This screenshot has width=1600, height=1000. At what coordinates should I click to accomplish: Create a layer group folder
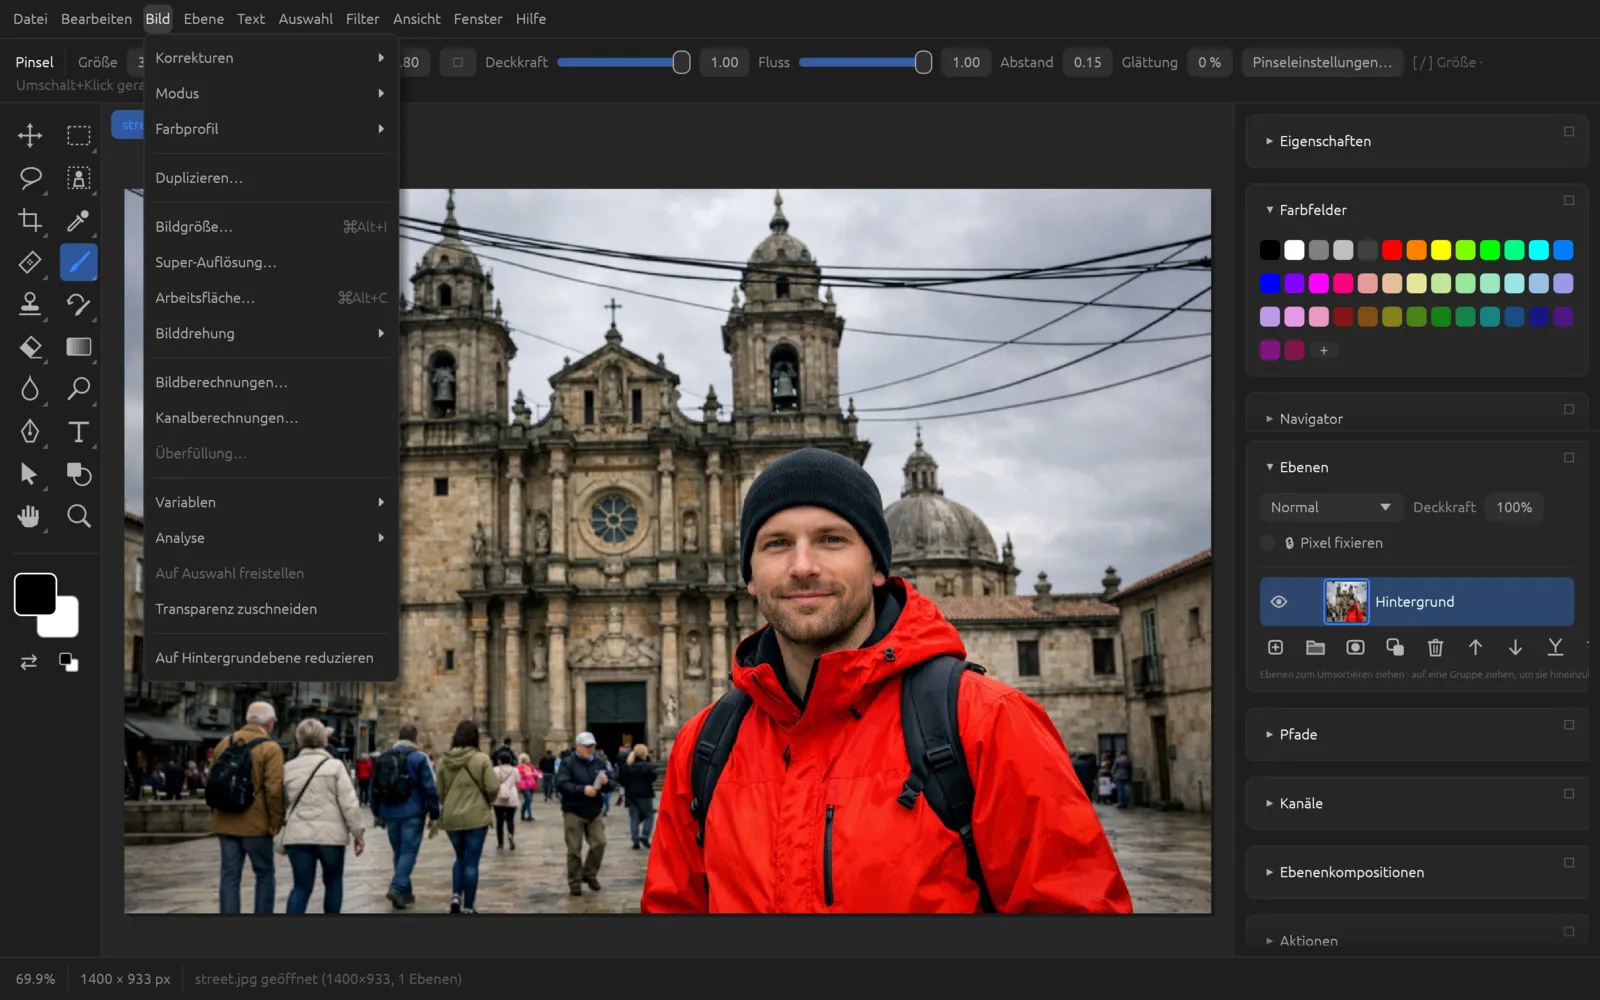pos(1315,647)
